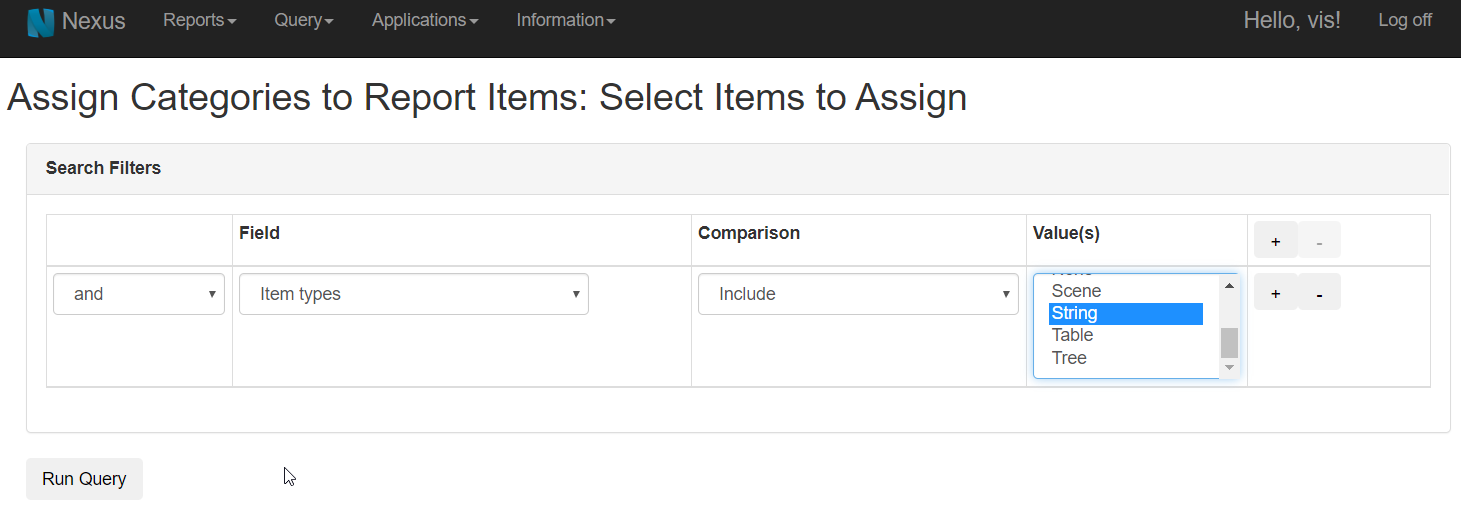Open the Reports menu

(199, 20)
